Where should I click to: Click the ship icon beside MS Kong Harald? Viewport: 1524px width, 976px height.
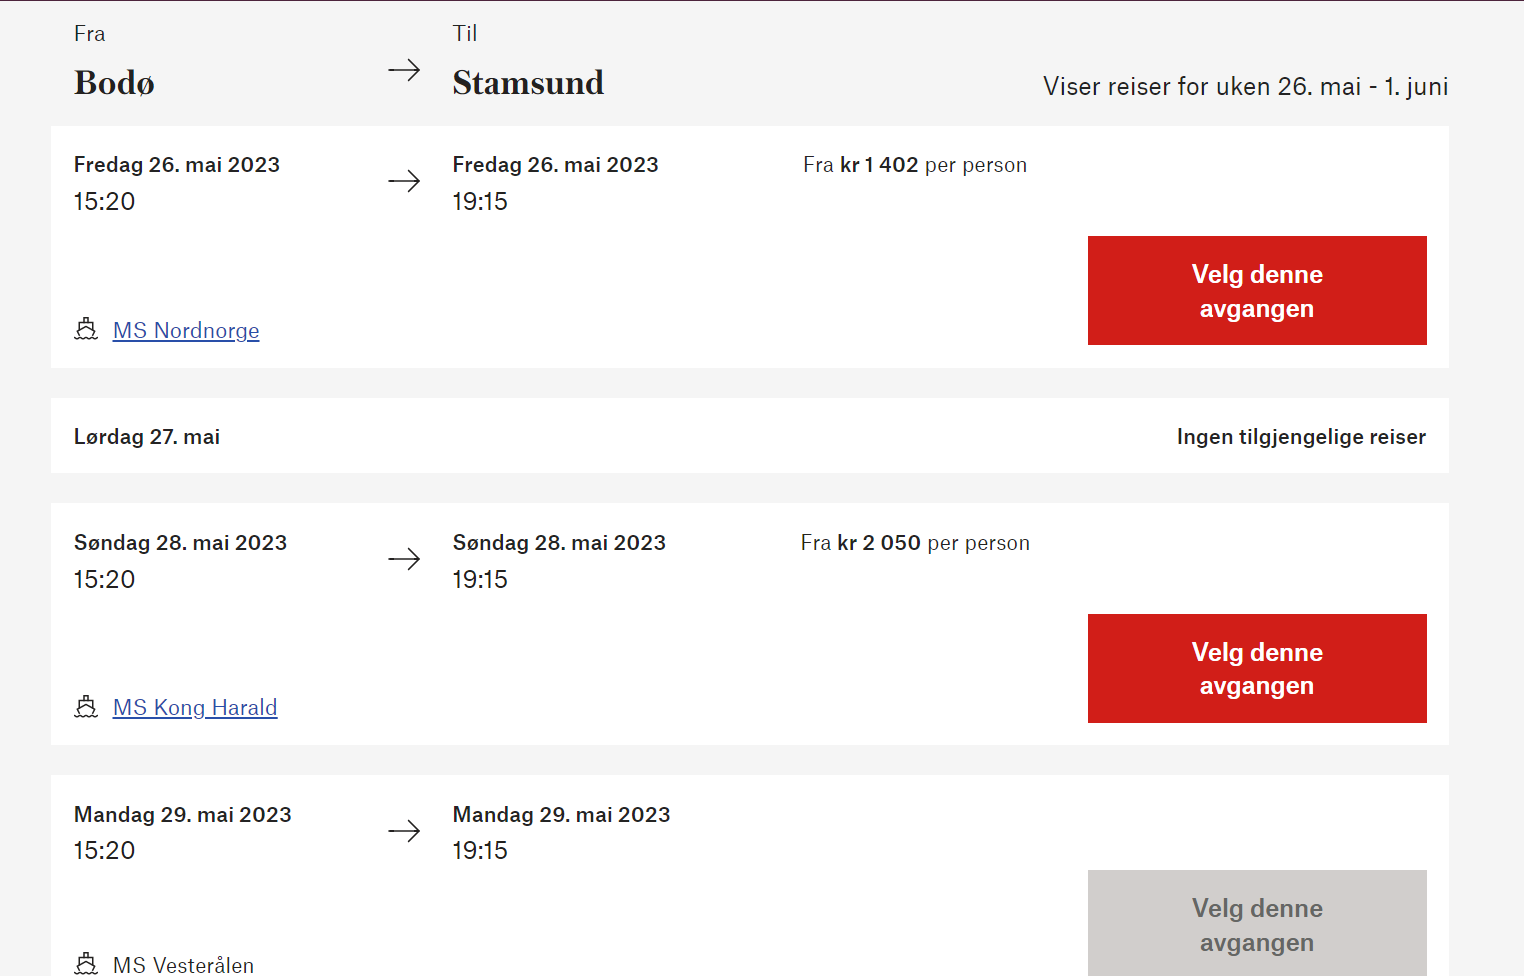pyautogui.click(x=86, y=707)
